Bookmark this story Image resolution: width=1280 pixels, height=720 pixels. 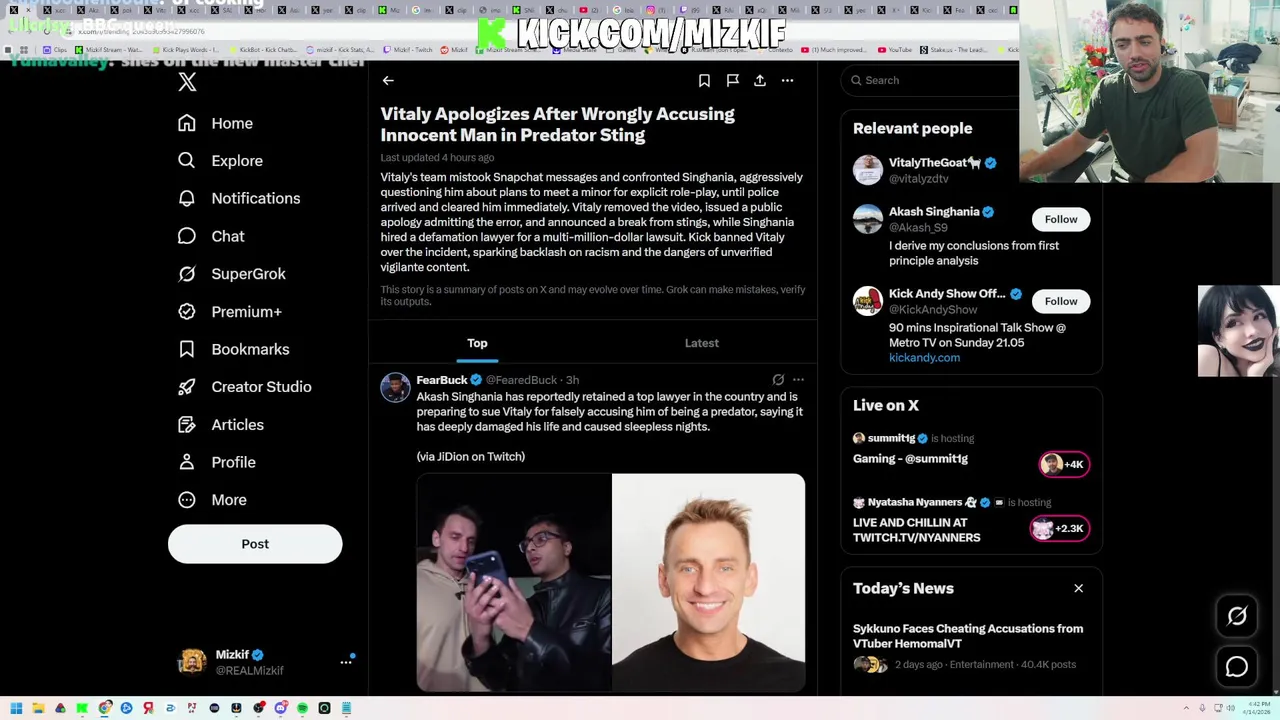[704, 80]
